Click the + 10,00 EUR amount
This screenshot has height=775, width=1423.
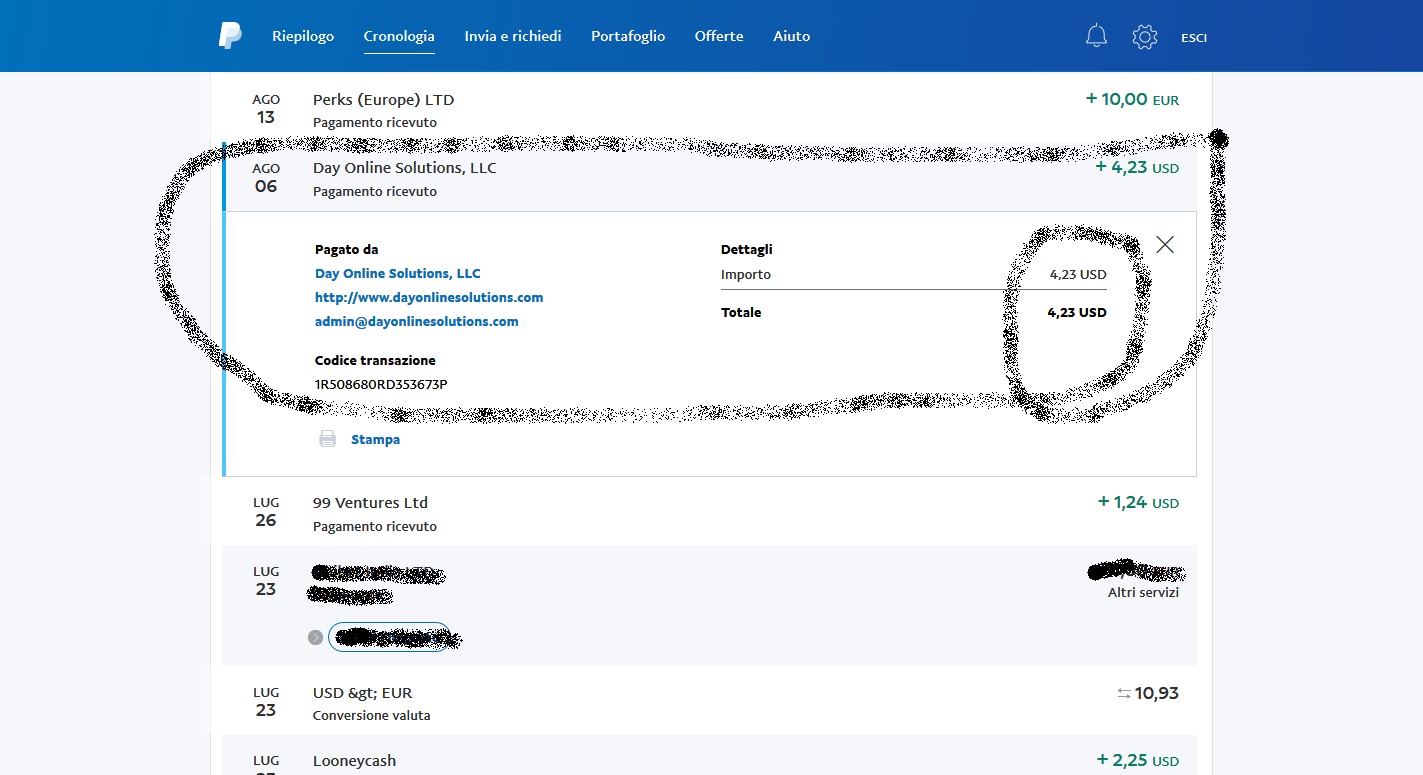(x=1132, y=99)
